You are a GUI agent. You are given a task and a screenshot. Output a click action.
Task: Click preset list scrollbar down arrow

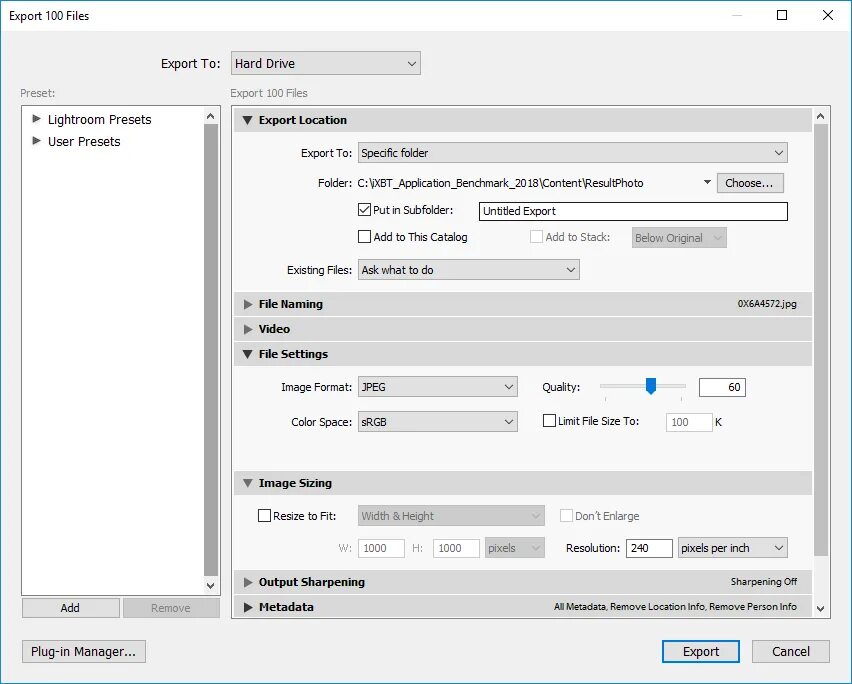coord(211,586)
